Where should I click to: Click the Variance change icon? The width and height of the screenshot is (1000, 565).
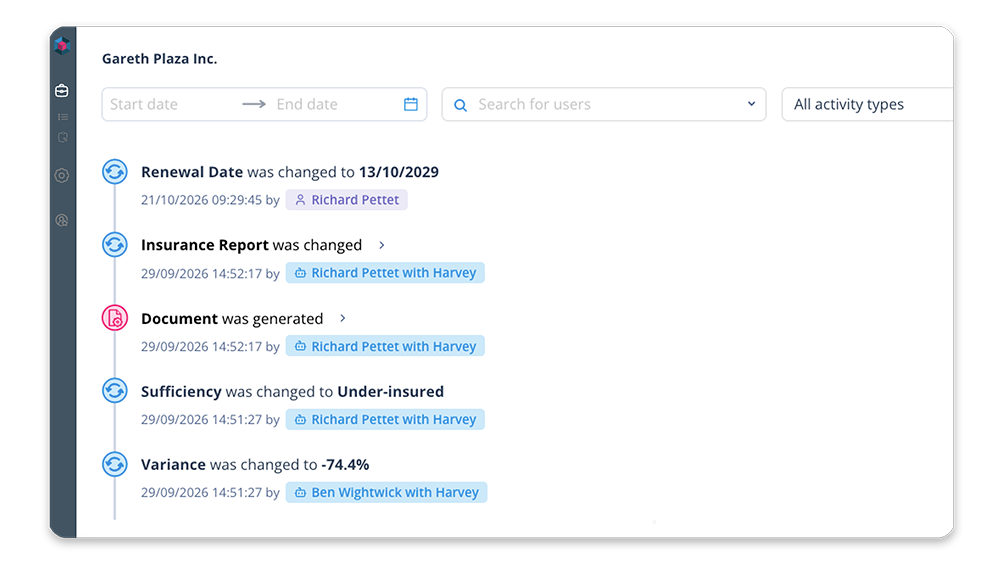115,464
